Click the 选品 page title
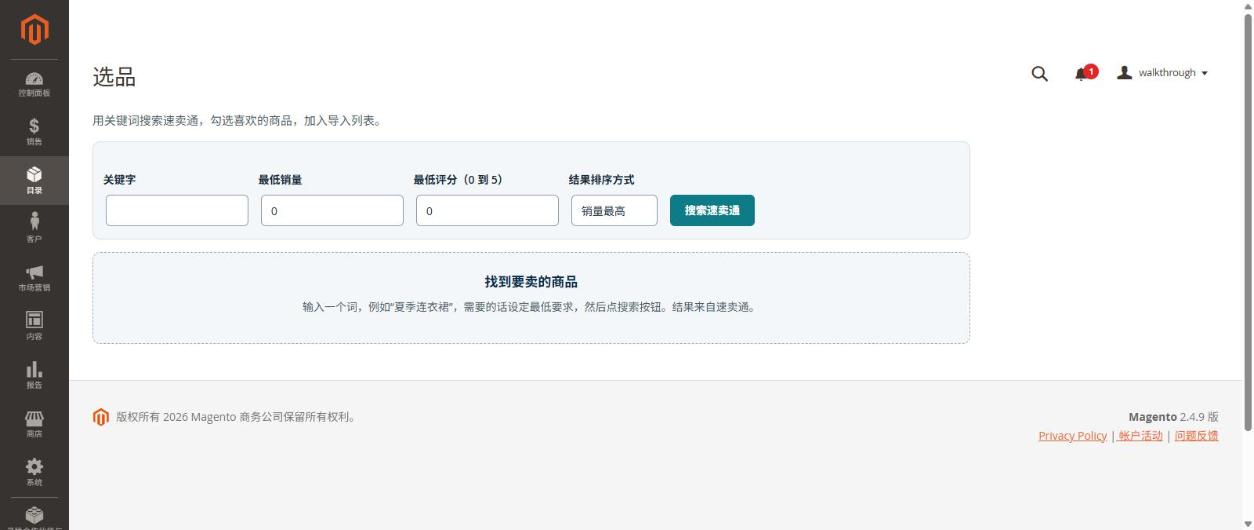This screenshot has width=1254, height=530. click(114, 77)
